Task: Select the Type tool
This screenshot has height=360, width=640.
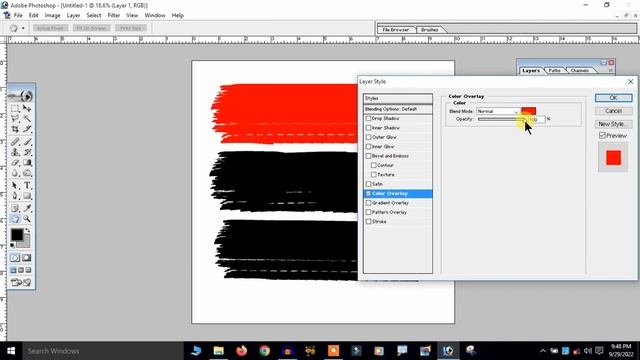Action: click(x=27, y=185)
